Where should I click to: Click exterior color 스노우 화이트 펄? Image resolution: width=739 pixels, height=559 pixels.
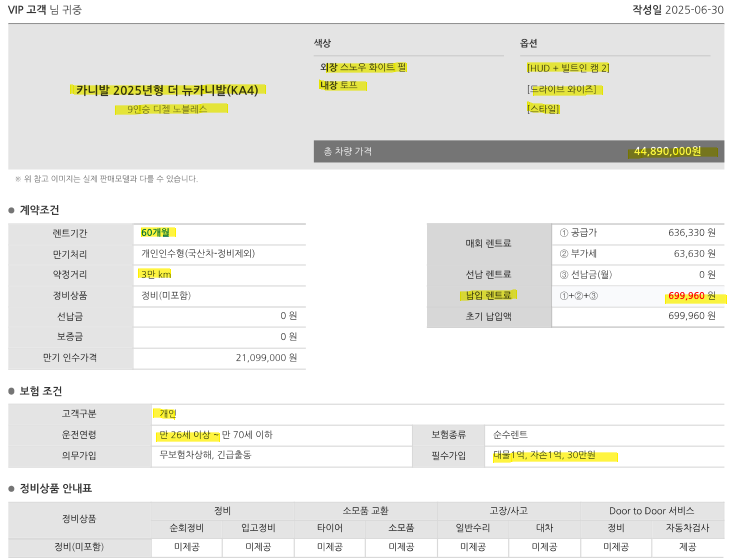373,67
